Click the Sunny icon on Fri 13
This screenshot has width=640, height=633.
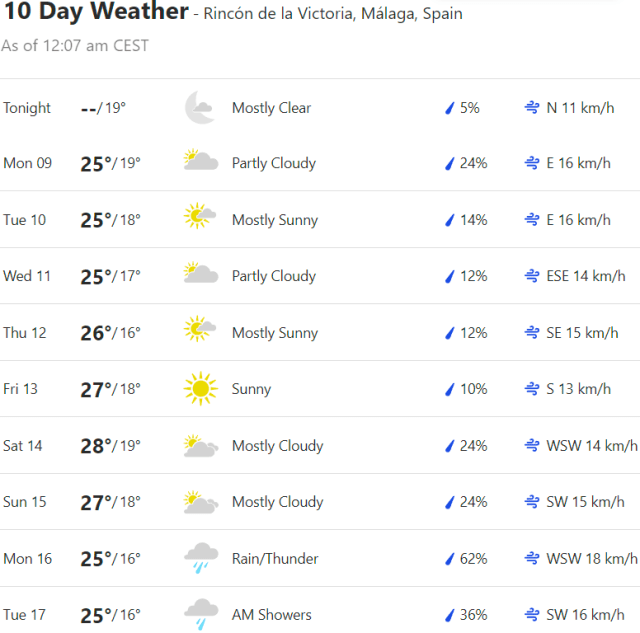(x=200, y=389)
